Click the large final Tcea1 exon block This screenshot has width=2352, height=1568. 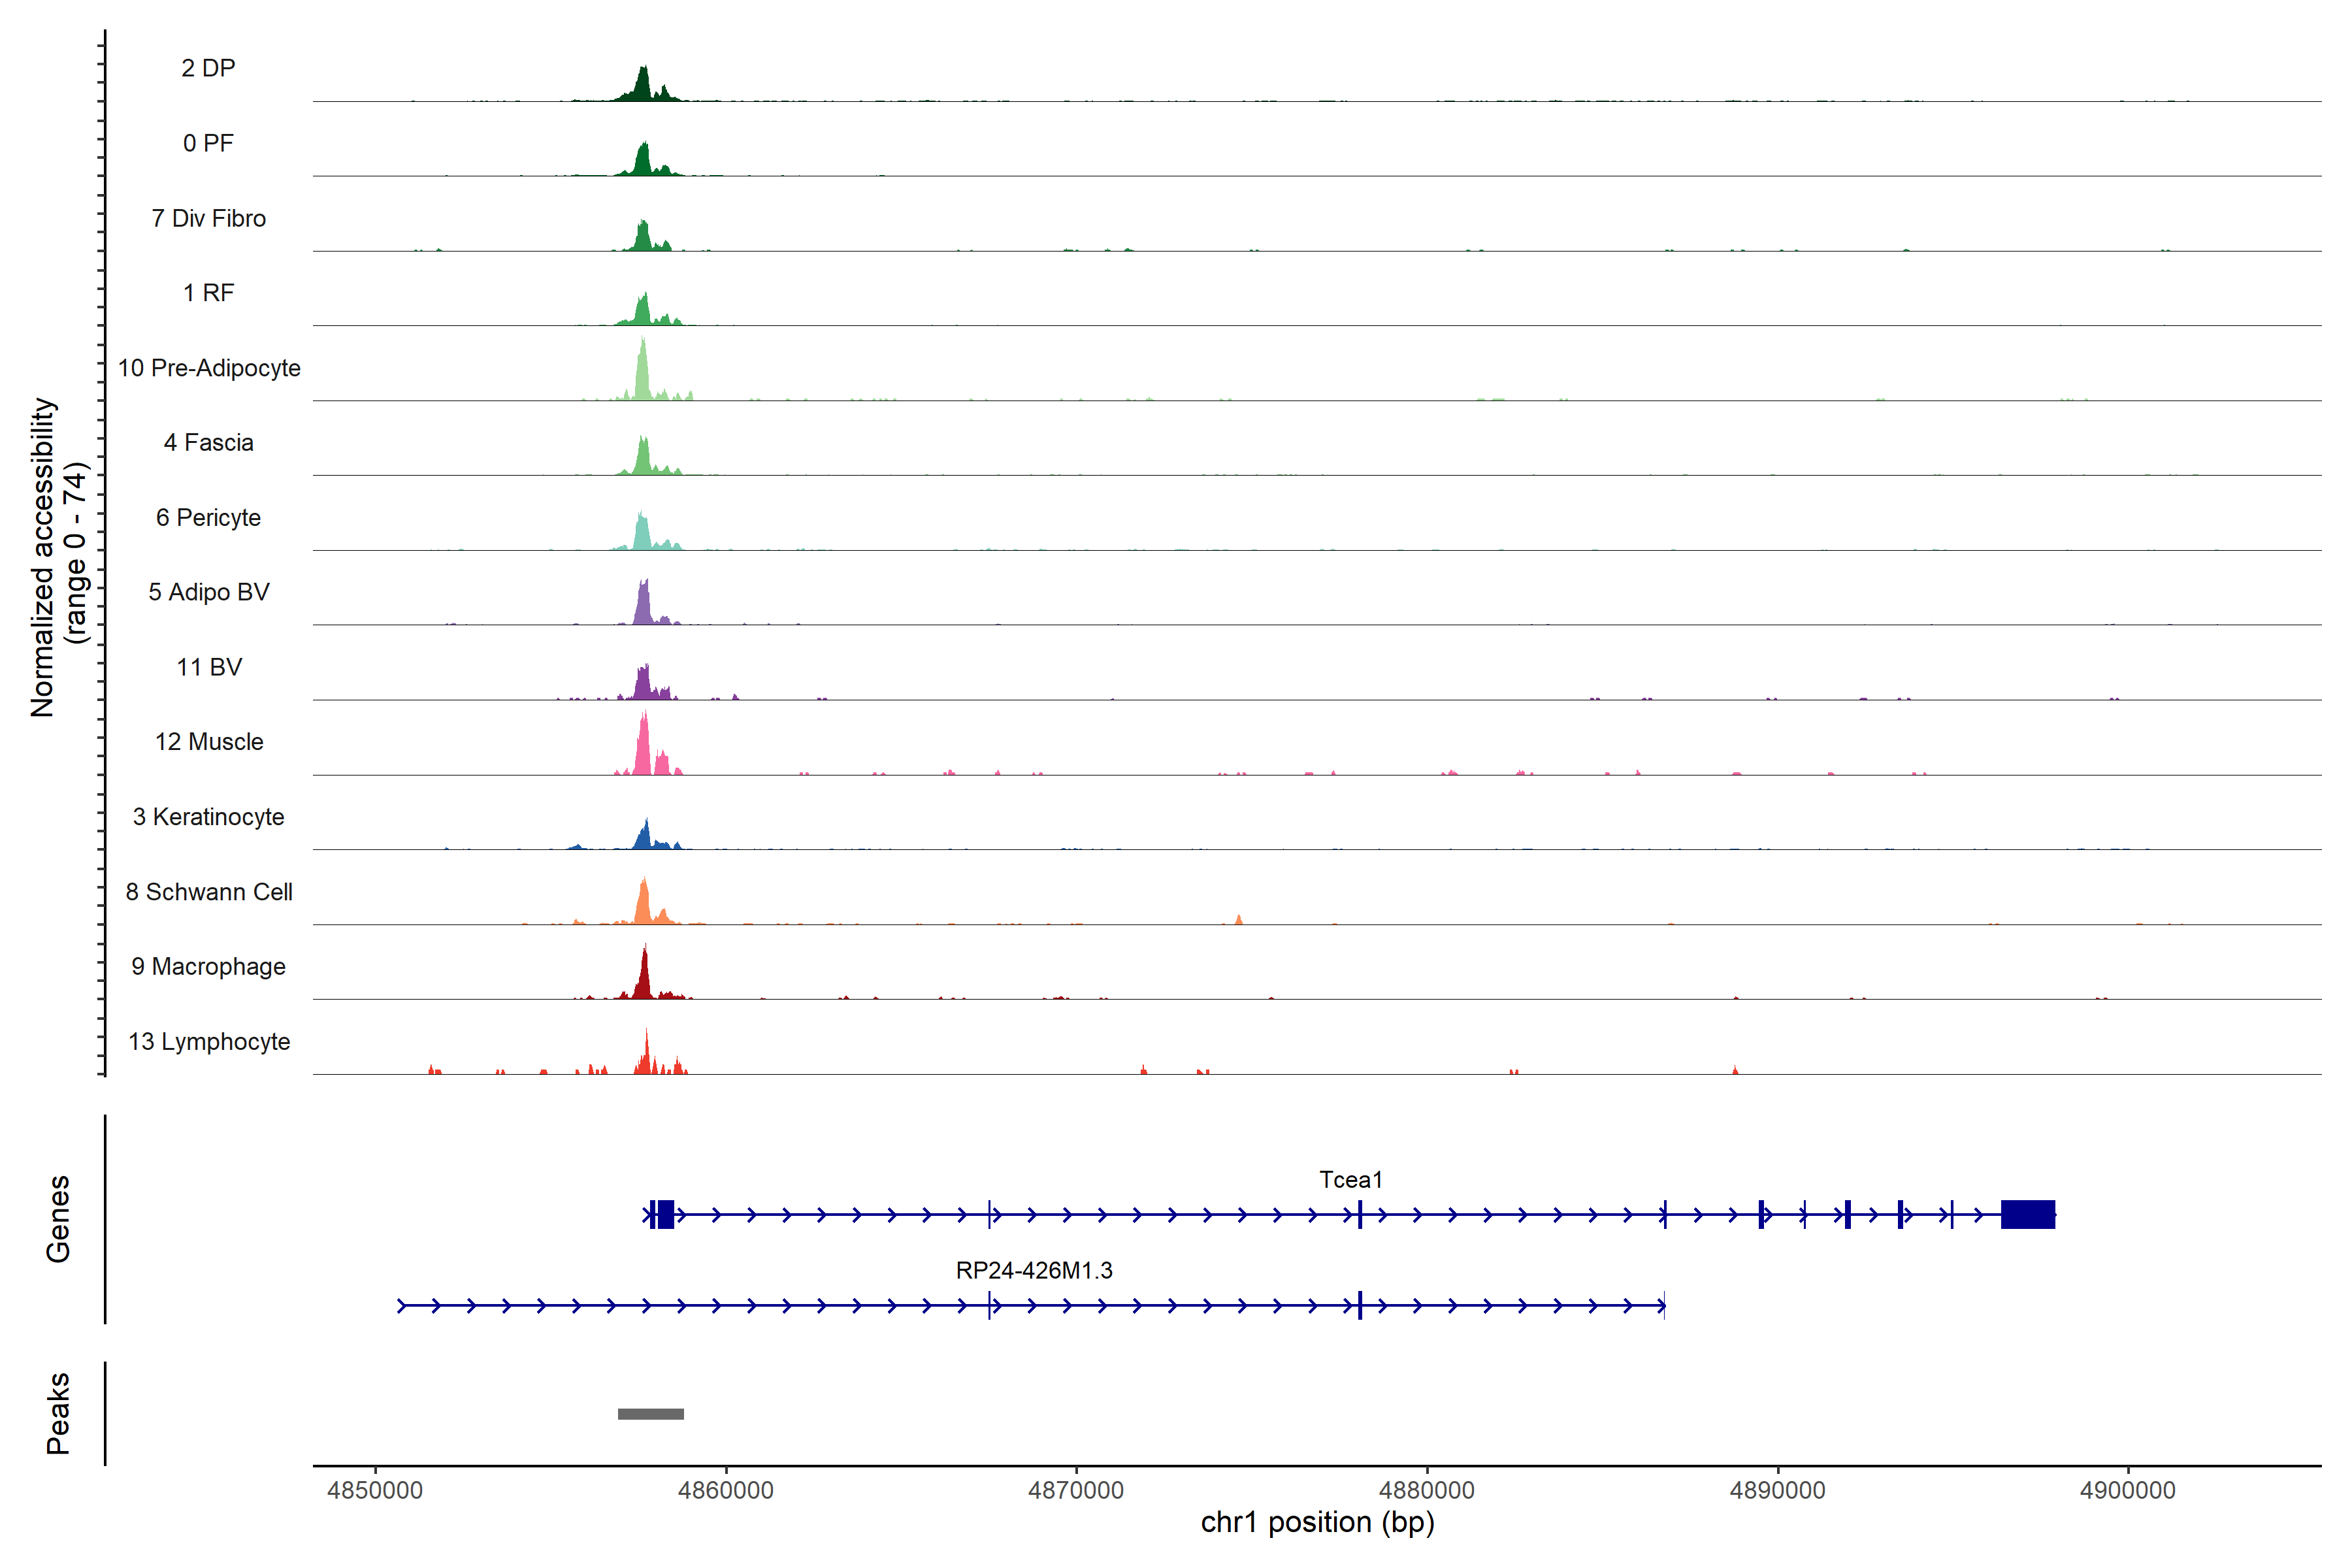[x=2027, y=1214]
